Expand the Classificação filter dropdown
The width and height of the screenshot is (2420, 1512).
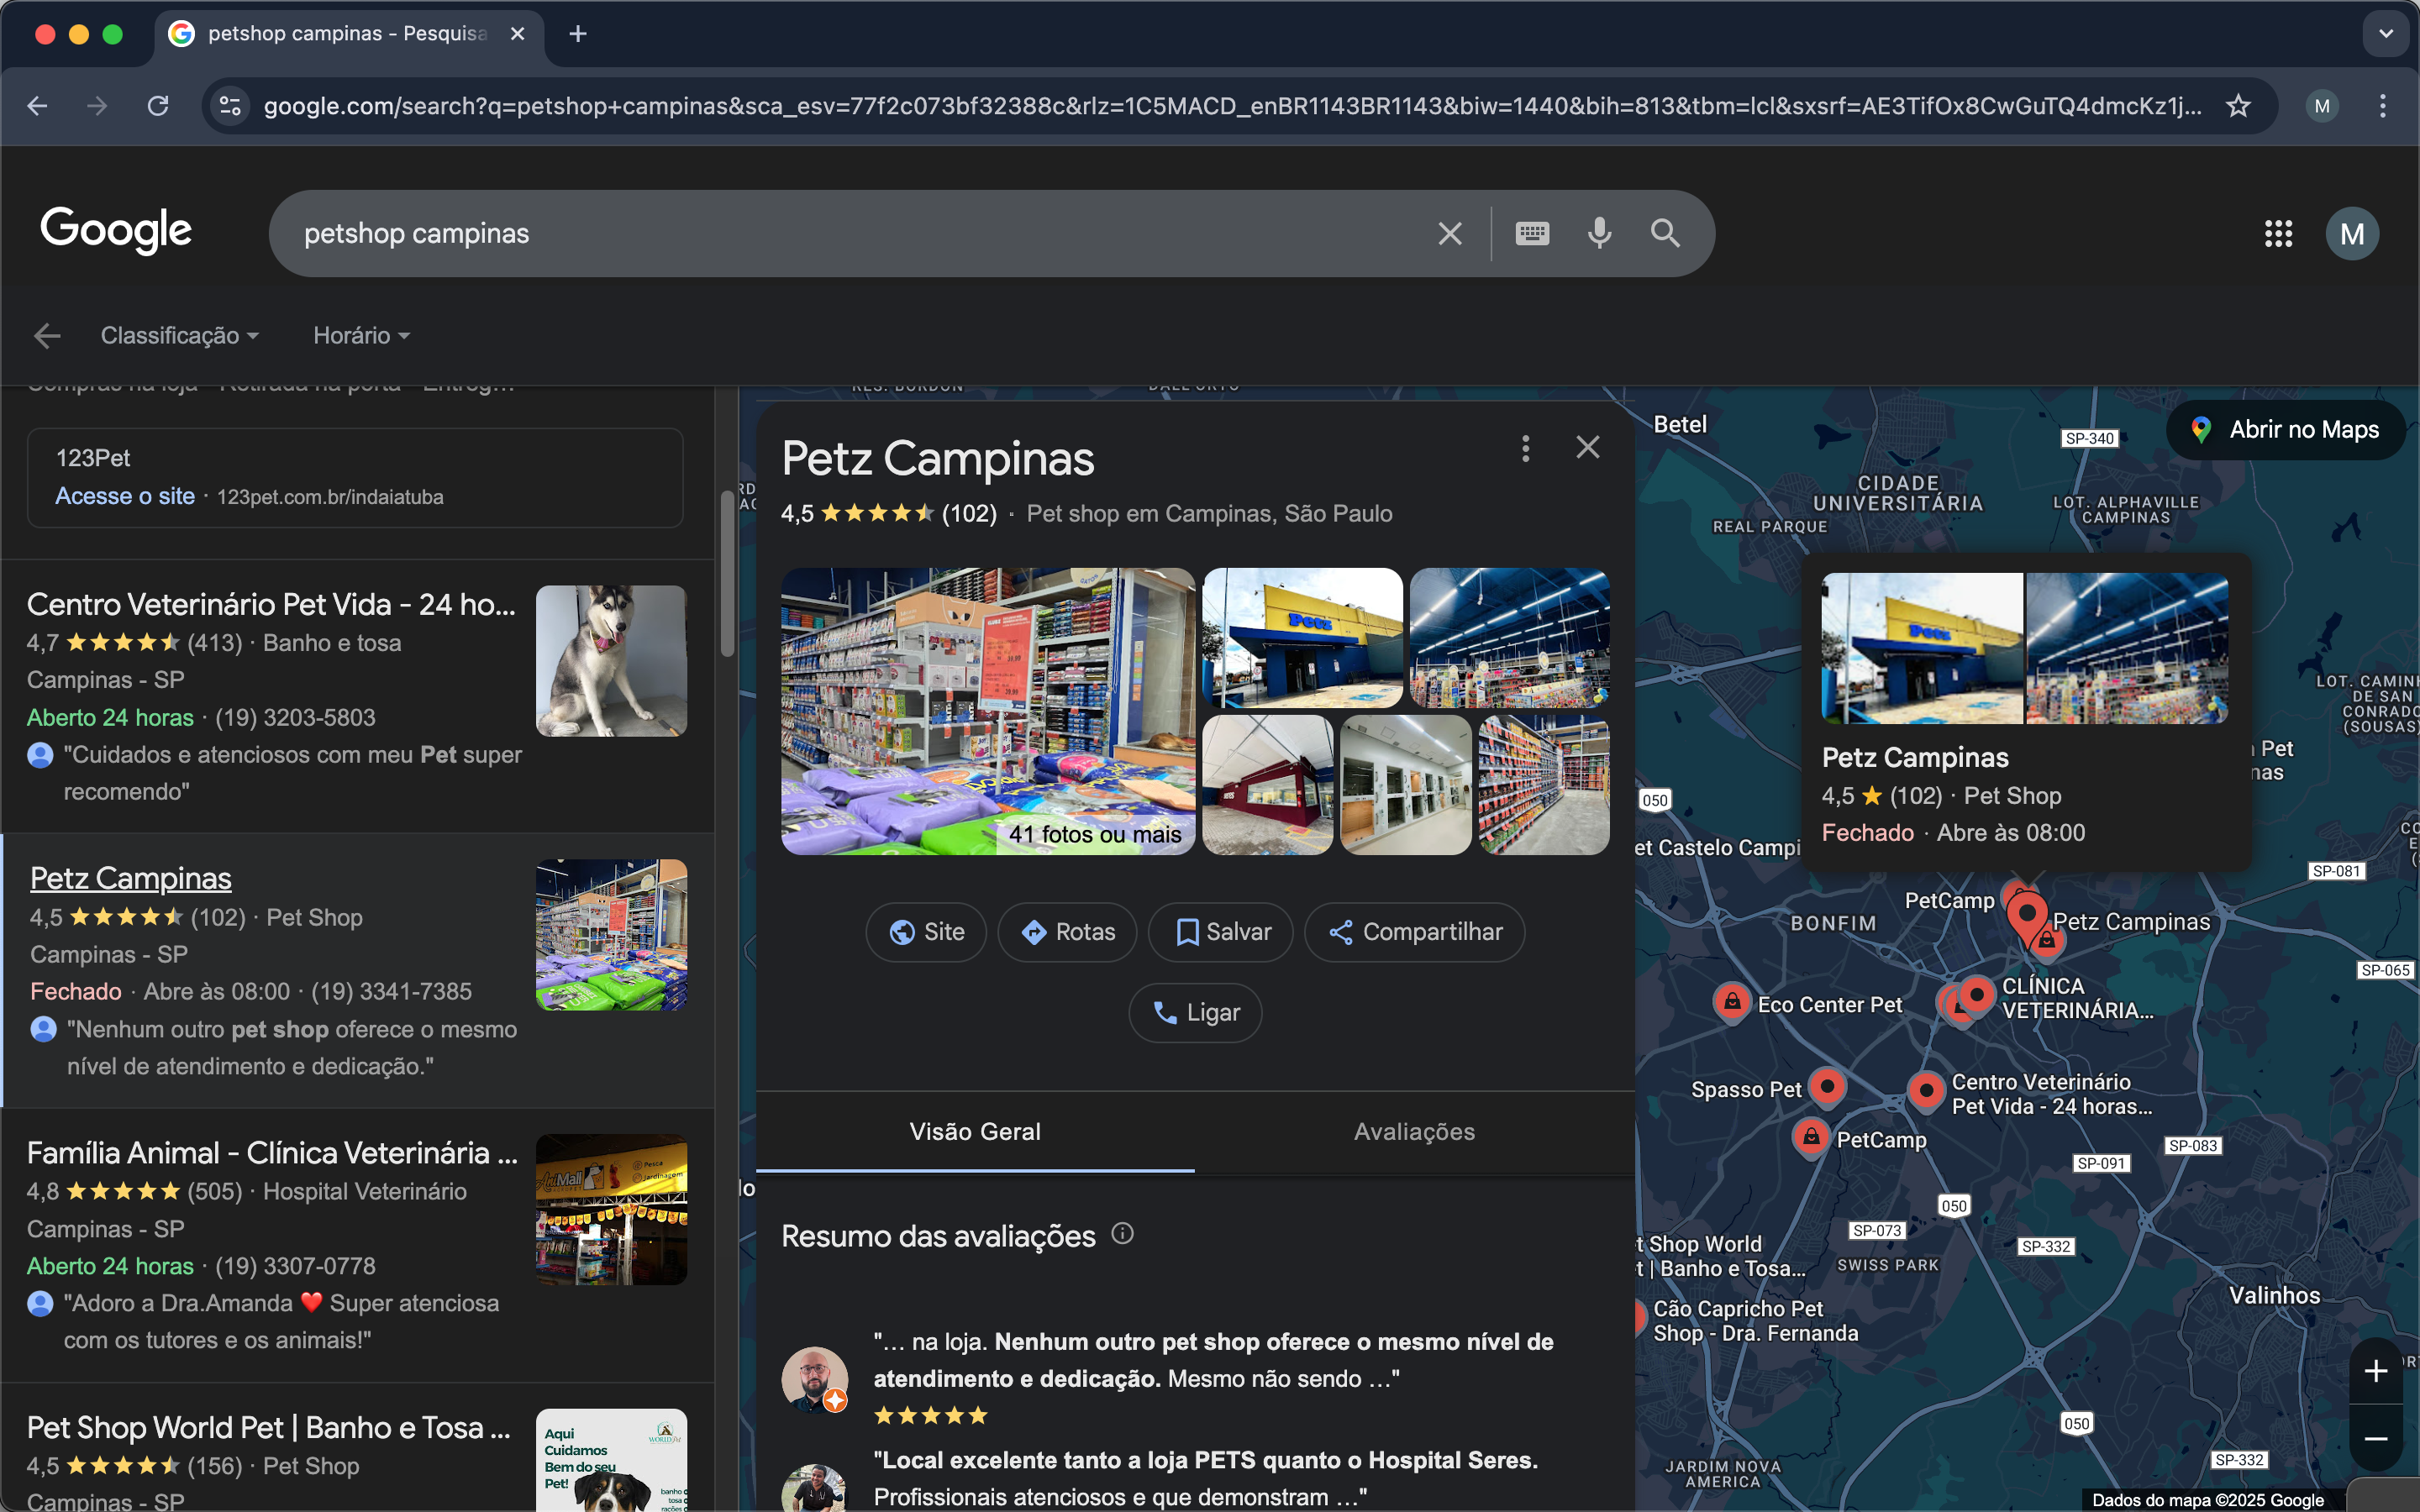point(180,336)
